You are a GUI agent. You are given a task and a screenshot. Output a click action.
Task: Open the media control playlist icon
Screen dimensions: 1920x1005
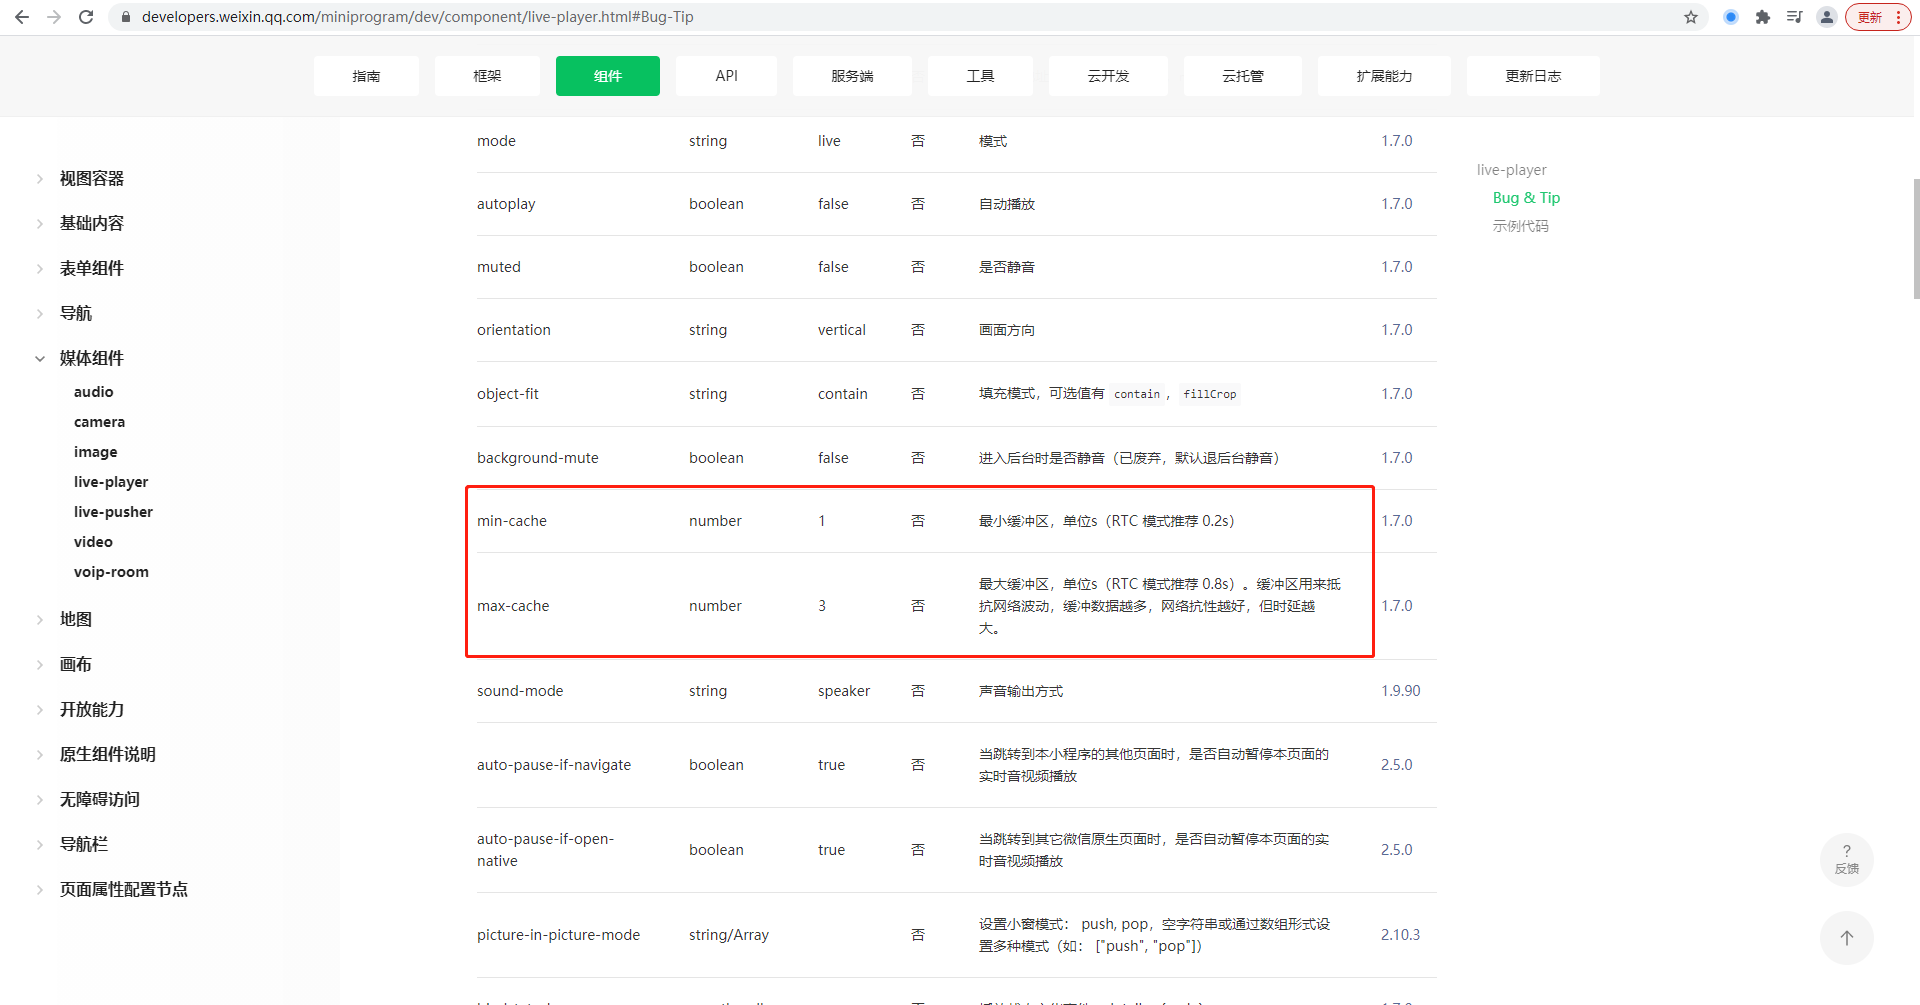click(x=1795, y=17)
